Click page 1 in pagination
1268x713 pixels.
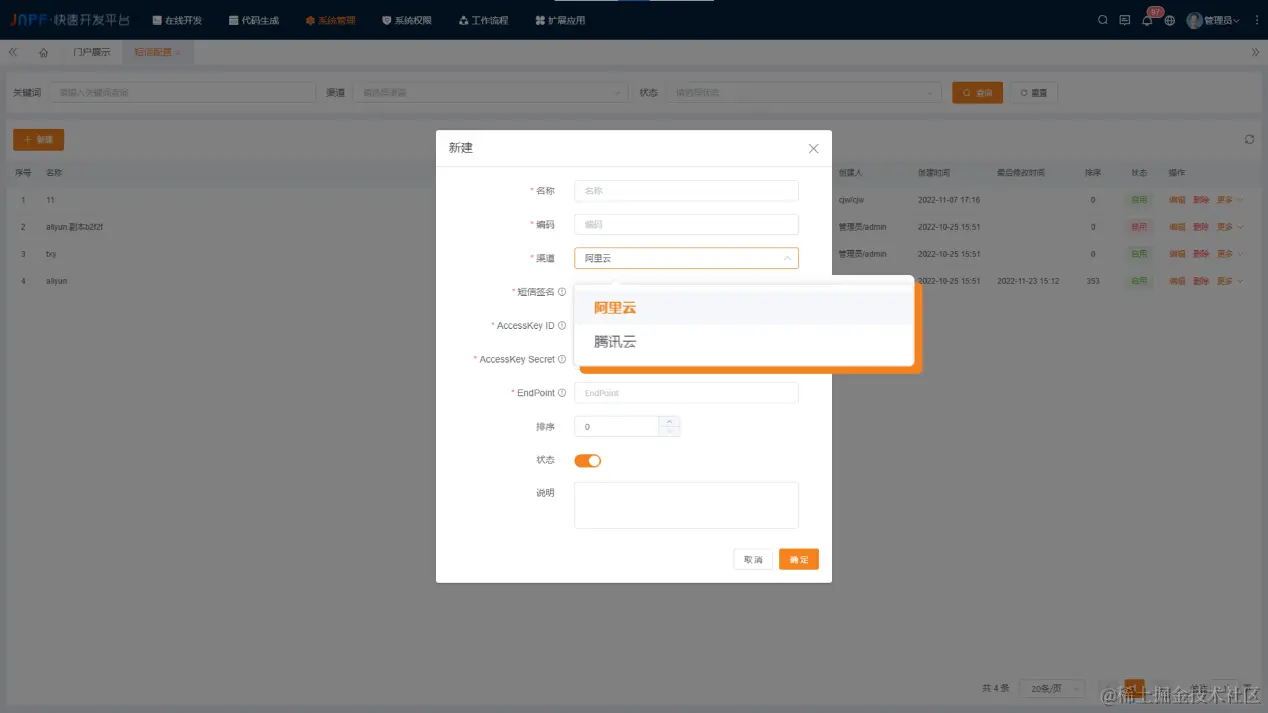click(1134, 688)
